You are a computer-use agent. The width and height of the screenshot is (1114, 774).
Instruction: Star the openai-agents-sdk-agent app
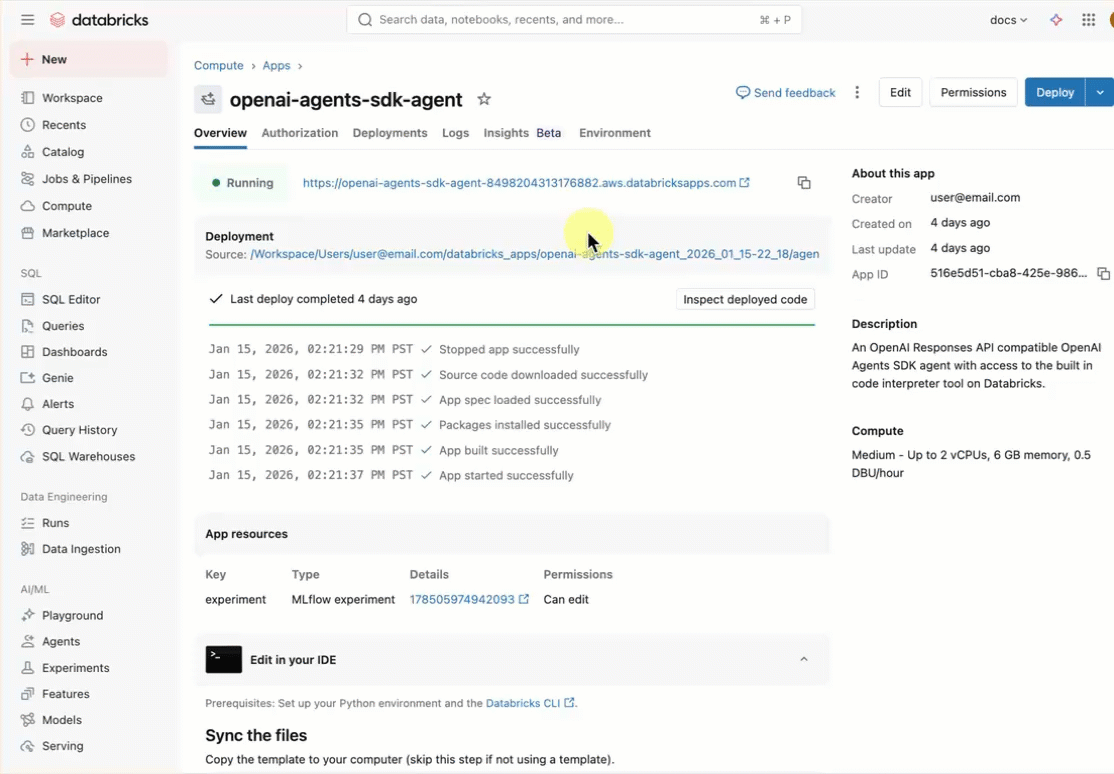484,100
